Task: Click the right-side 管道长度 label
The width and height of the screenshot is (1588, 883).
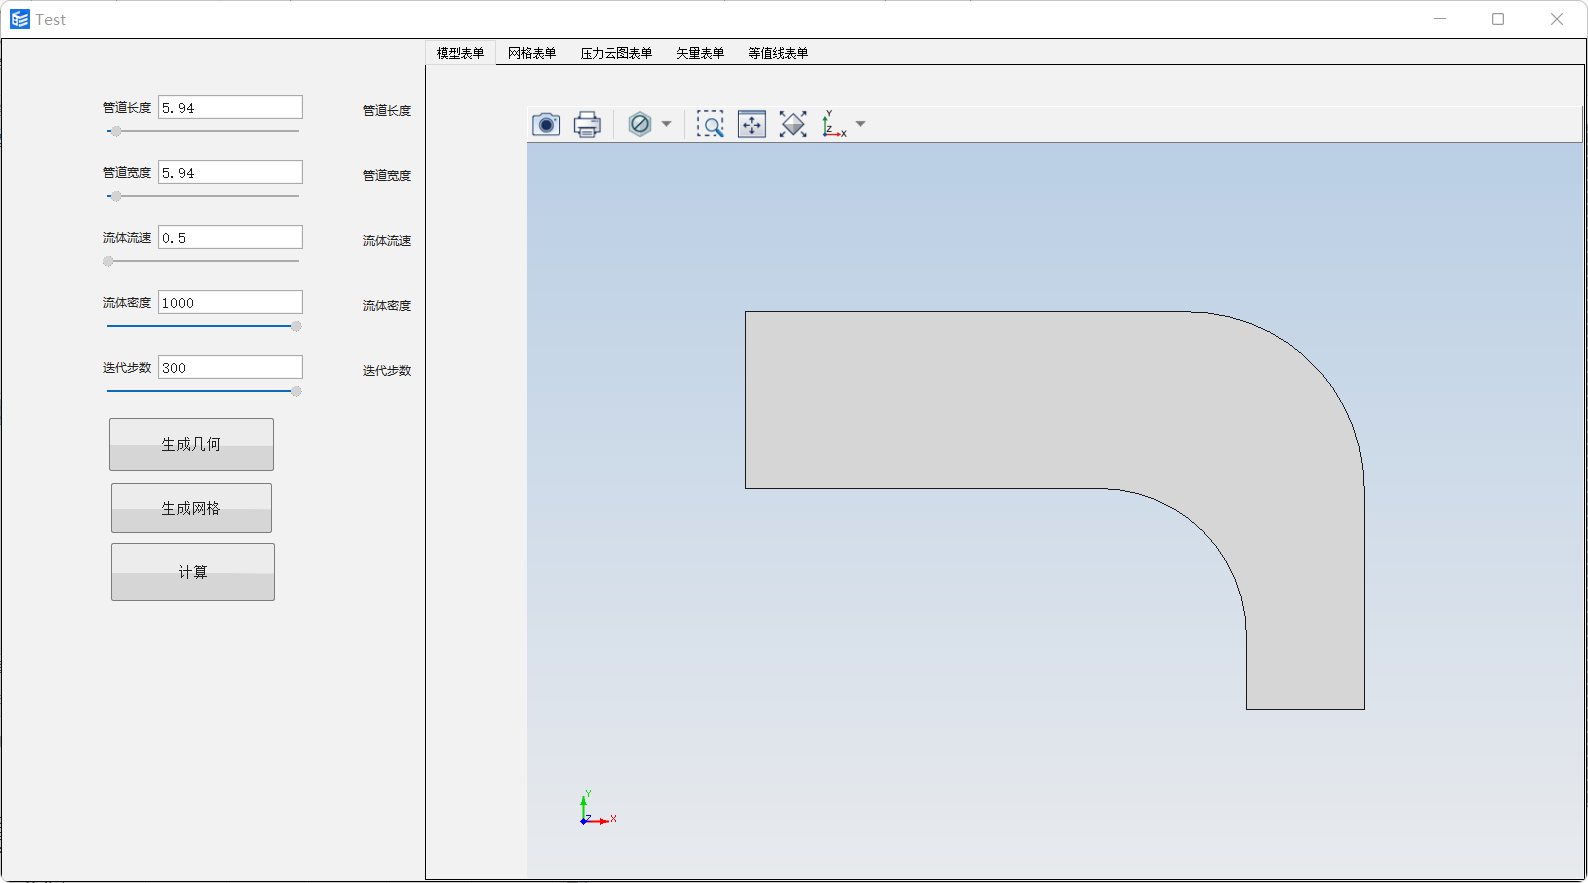Action: pos(387,111)
